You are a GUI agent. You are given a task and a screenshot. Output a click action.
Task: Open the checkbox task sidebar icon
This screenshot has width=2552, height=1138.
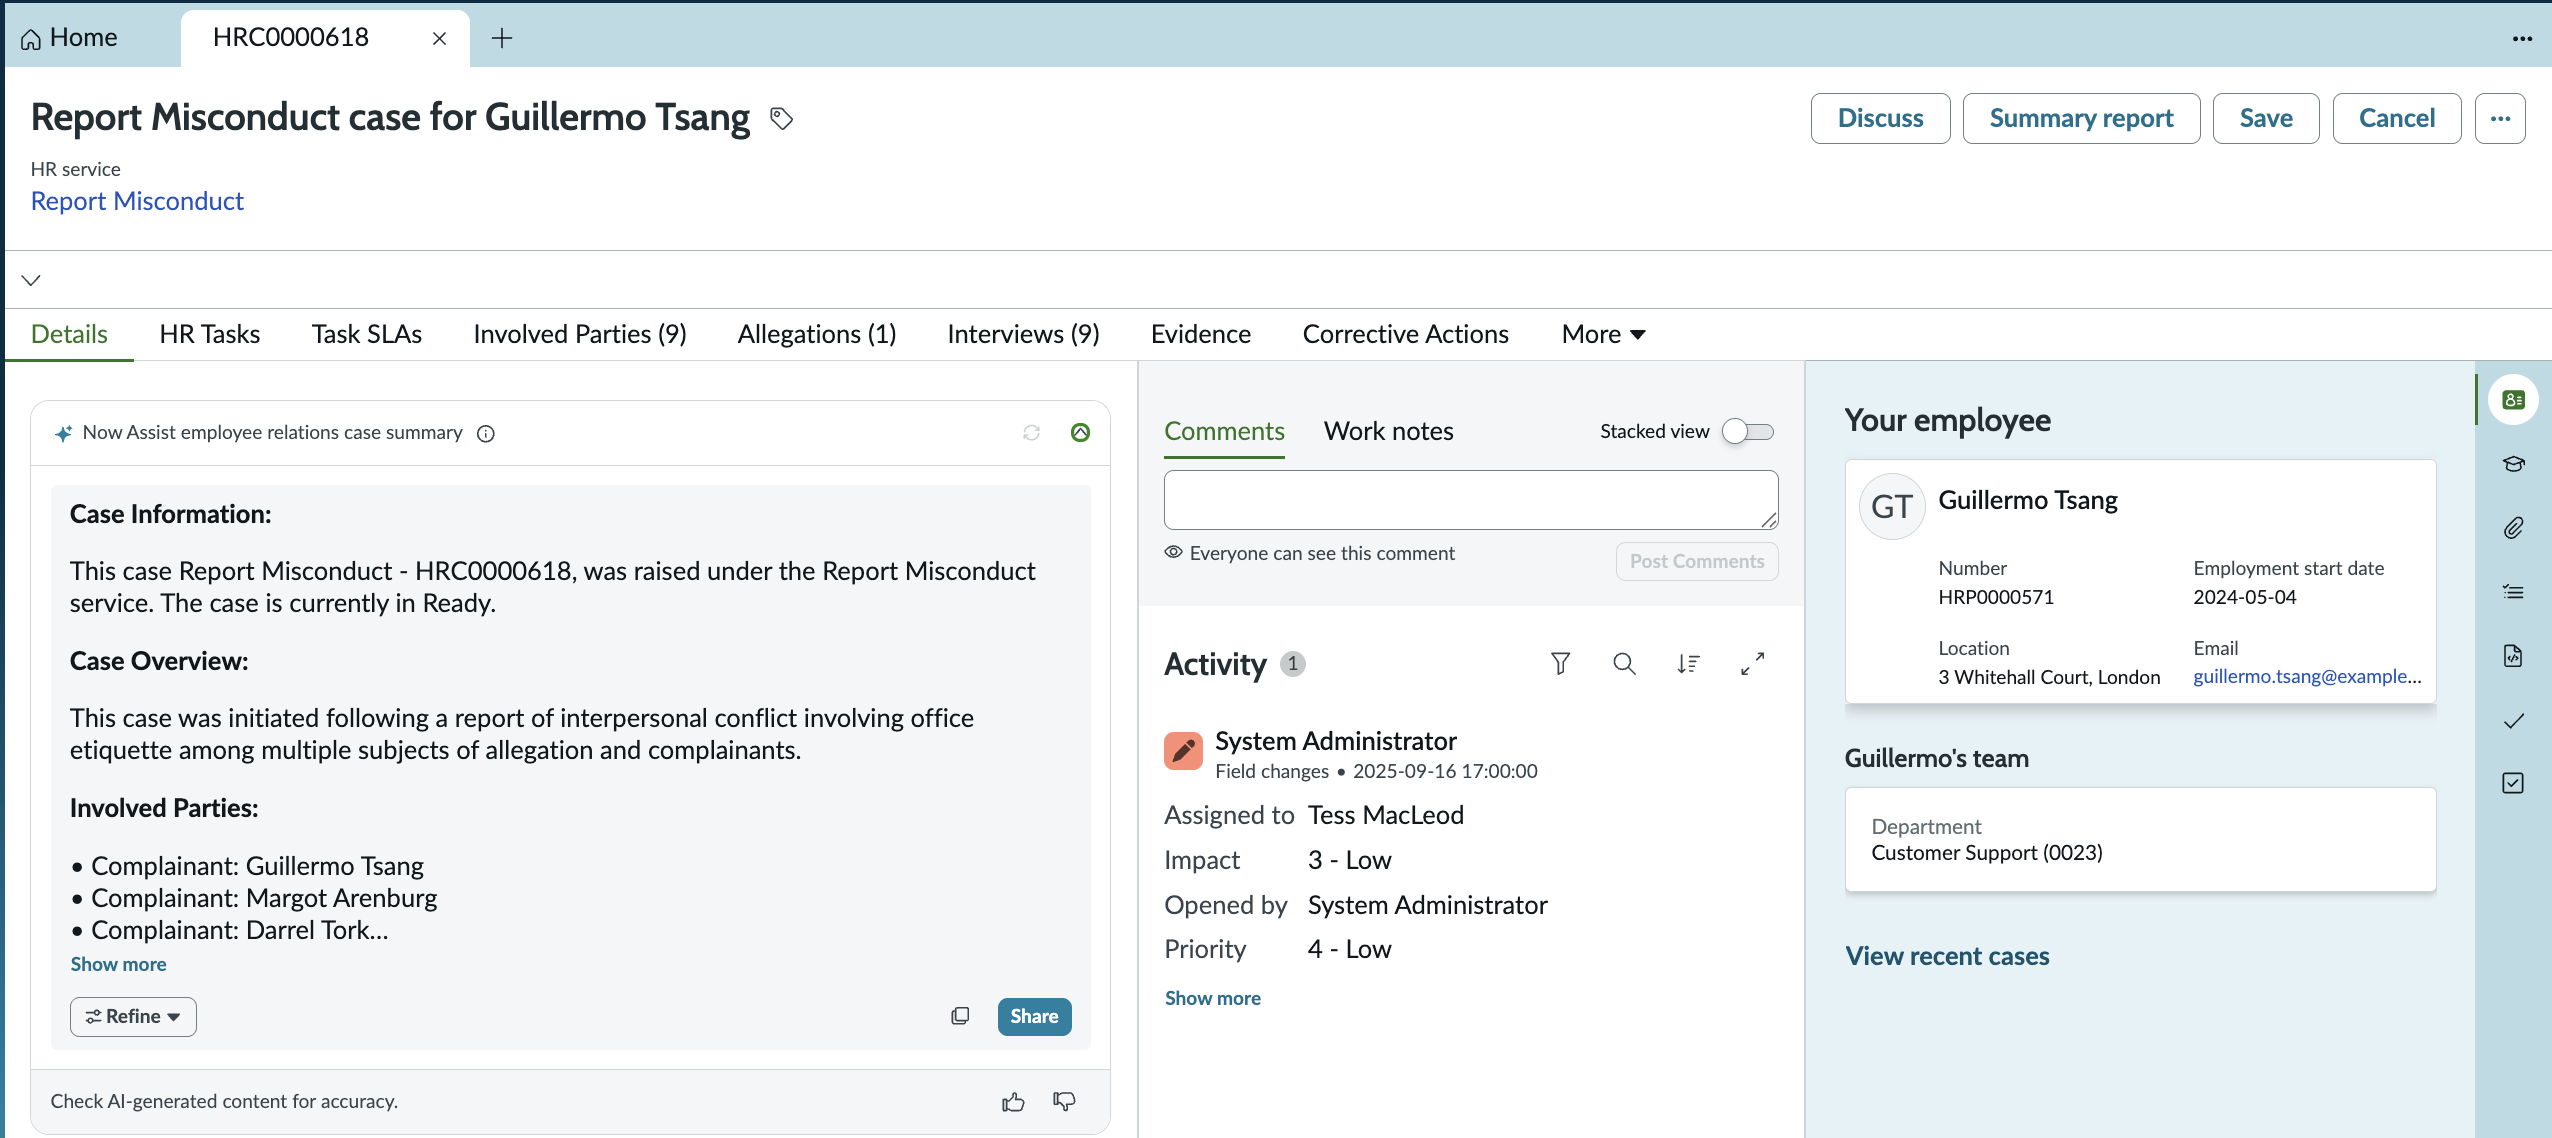pos(2513,783)
